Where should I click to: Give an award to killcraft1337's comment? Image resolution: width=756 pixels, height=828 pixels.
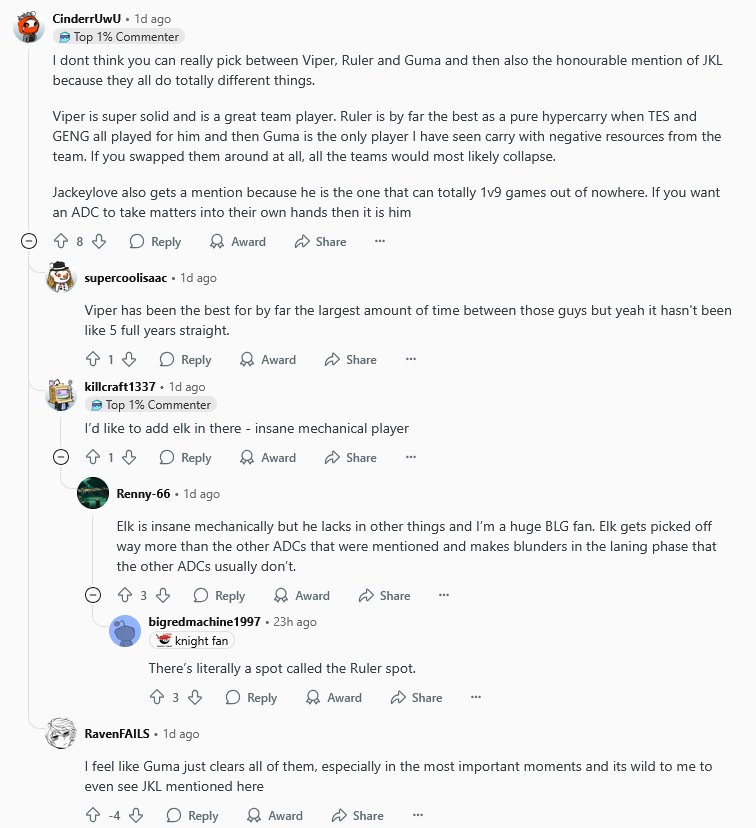[x=268, y=457]
